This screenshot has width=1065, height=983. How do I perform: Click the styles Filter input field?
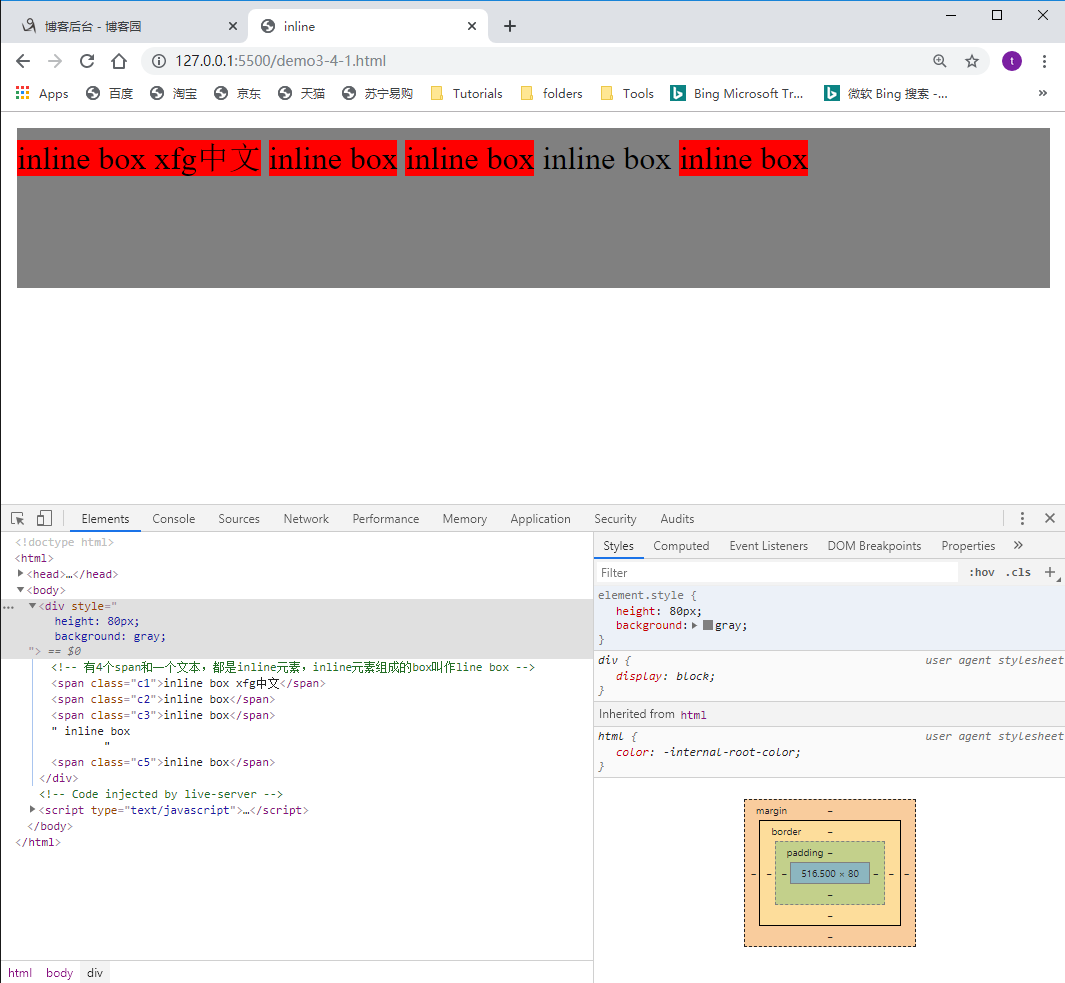tap(777, 573)
